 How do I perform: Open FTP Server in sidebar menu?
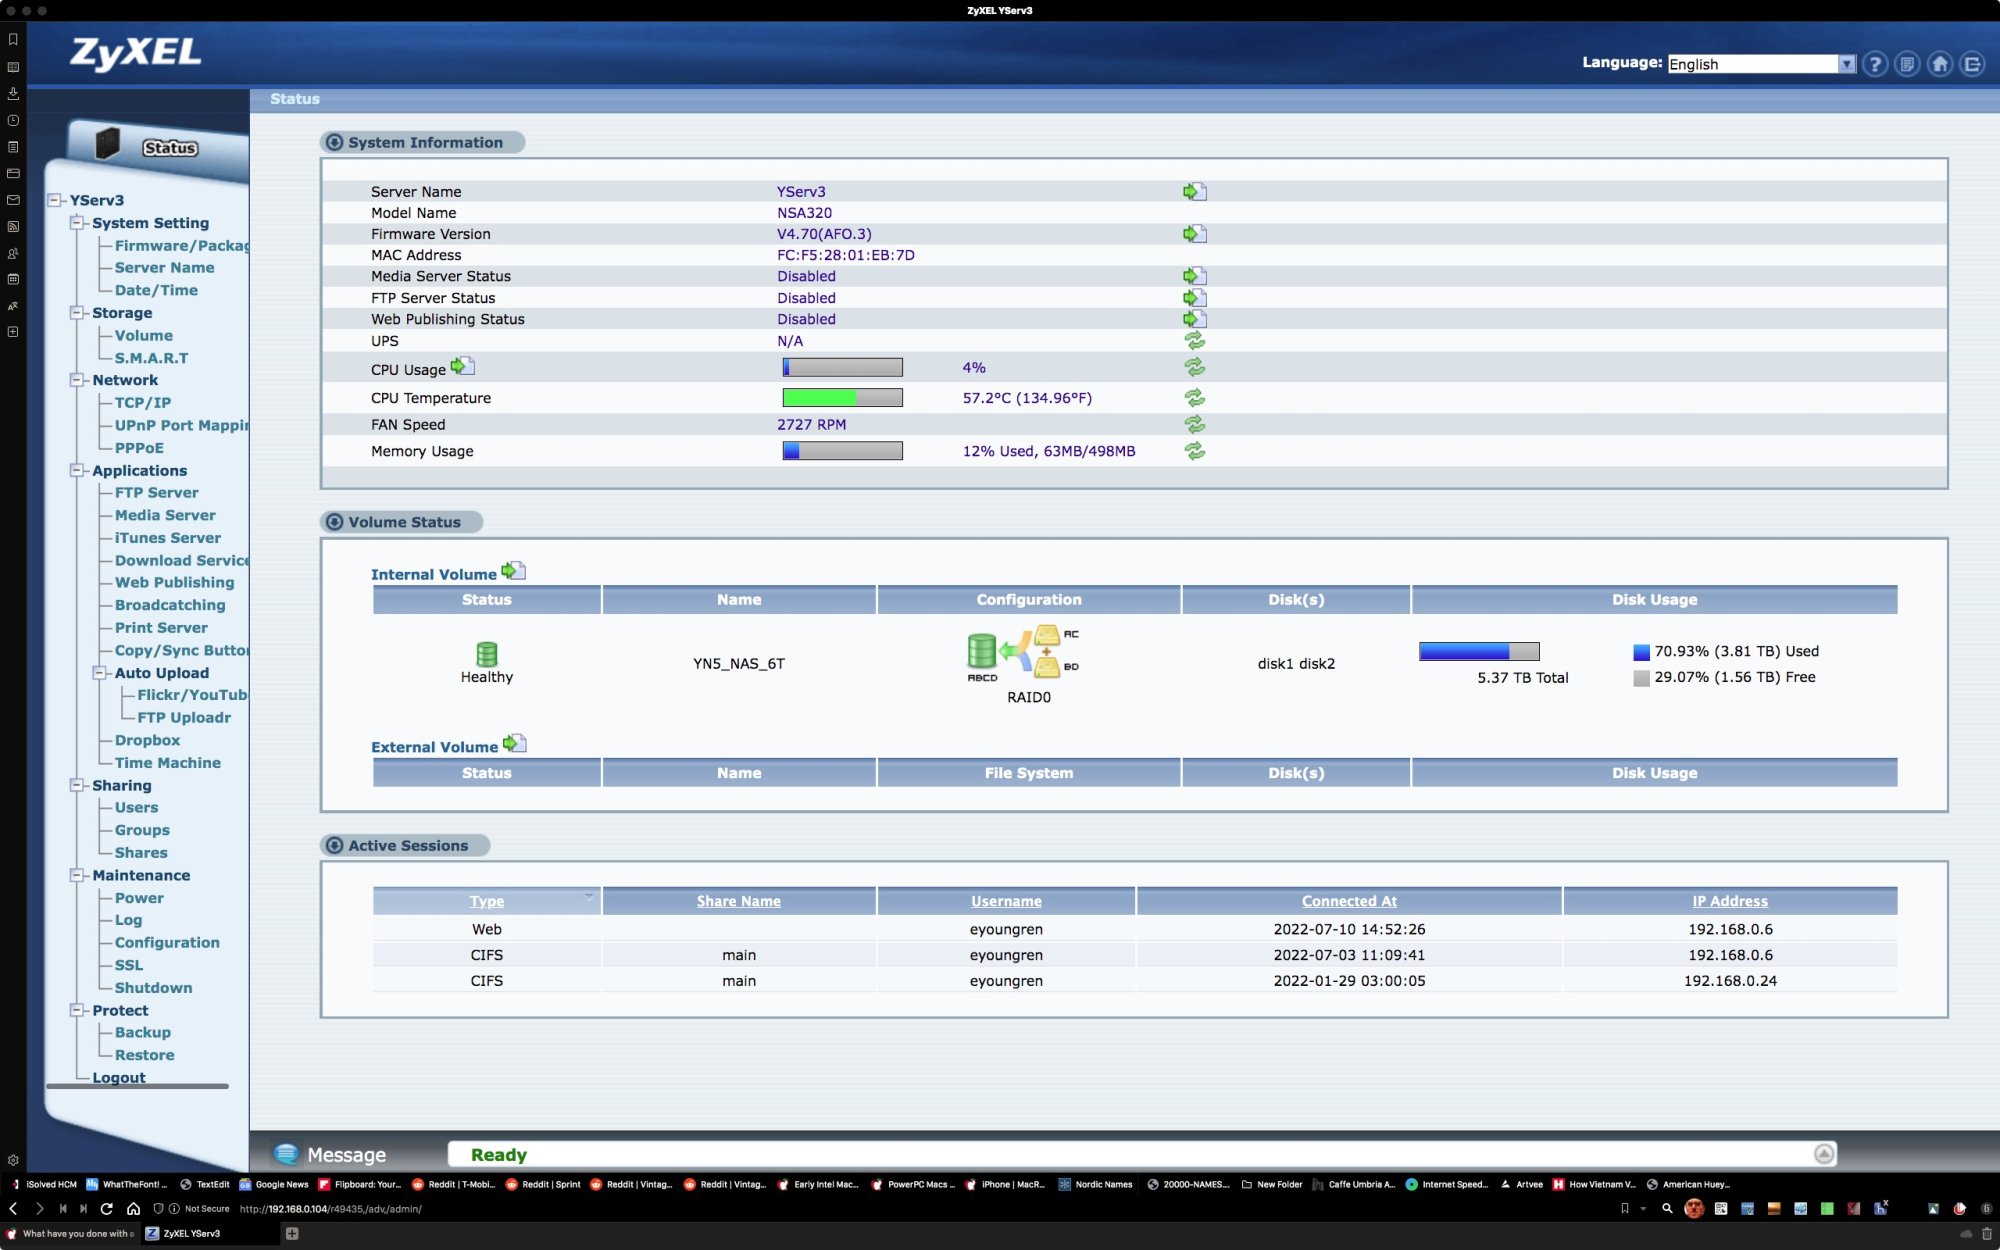[x=156, y=493]
